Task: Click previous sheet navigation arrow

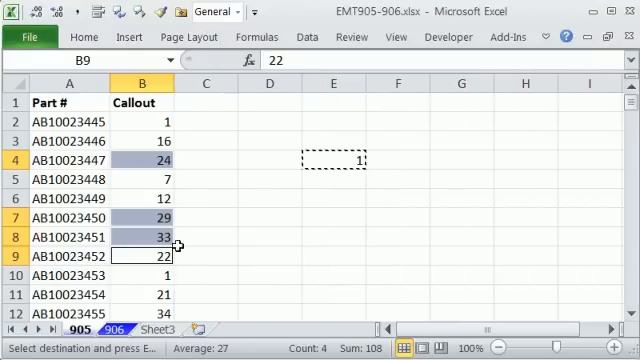Action: pos(25,329)
